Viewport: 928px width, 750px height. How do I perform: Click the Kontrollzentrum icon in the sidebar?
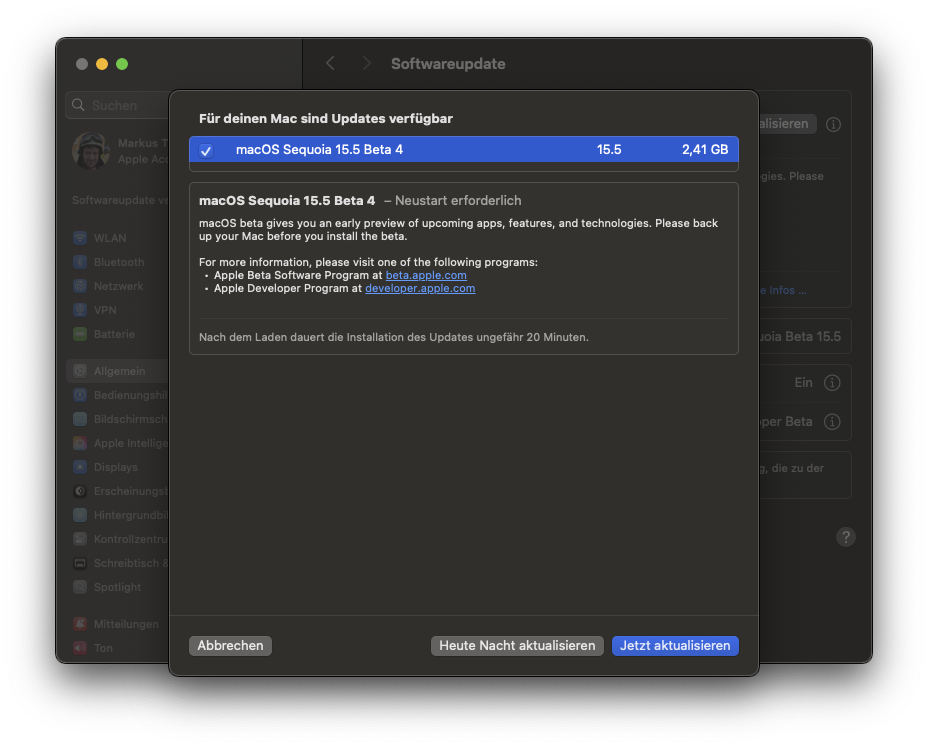[x=80, y=539]
